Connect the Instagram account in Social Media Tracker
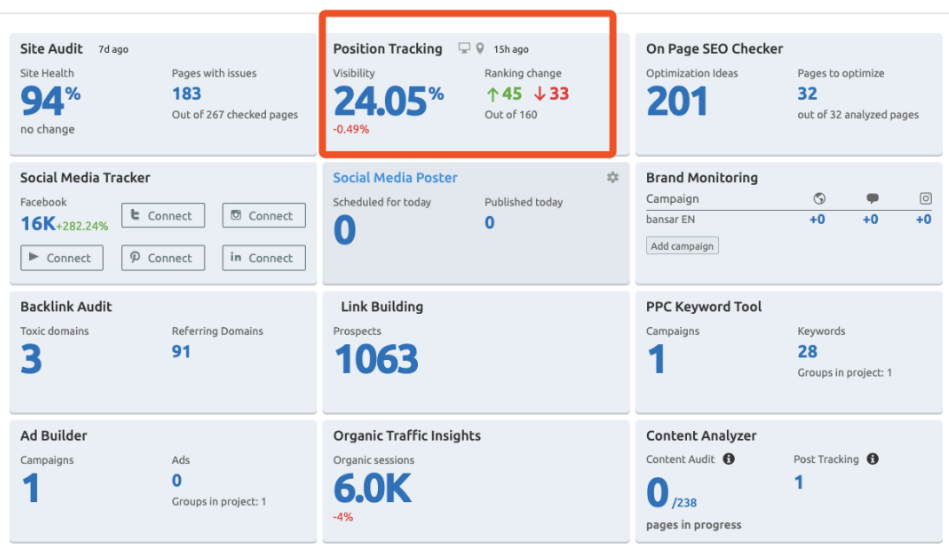 [x=264, y=216]
